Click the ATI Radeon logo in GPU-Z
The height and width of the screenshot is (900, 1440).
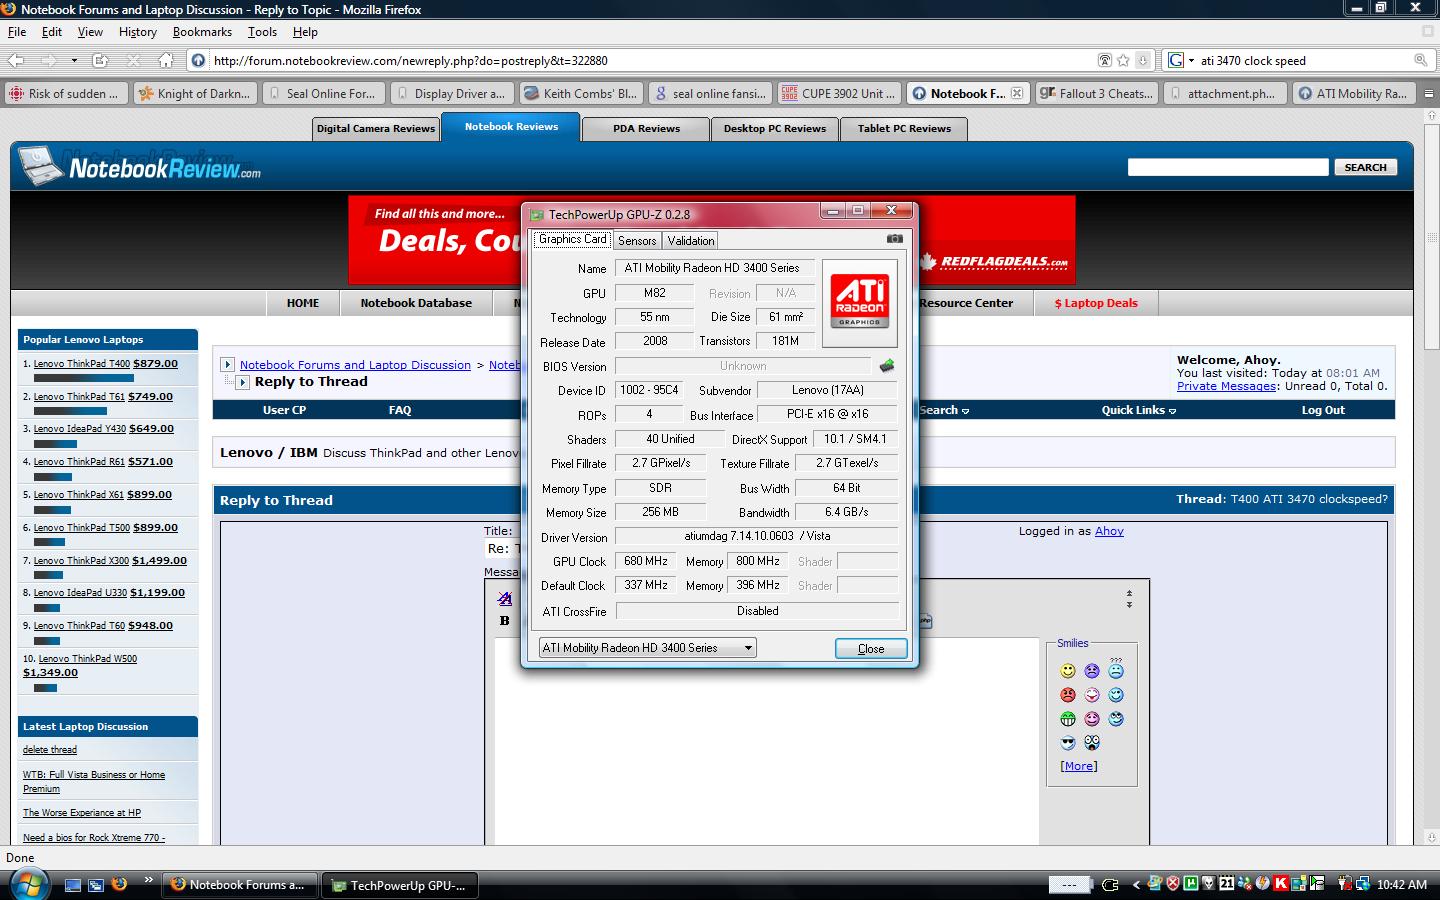[860, 302]
